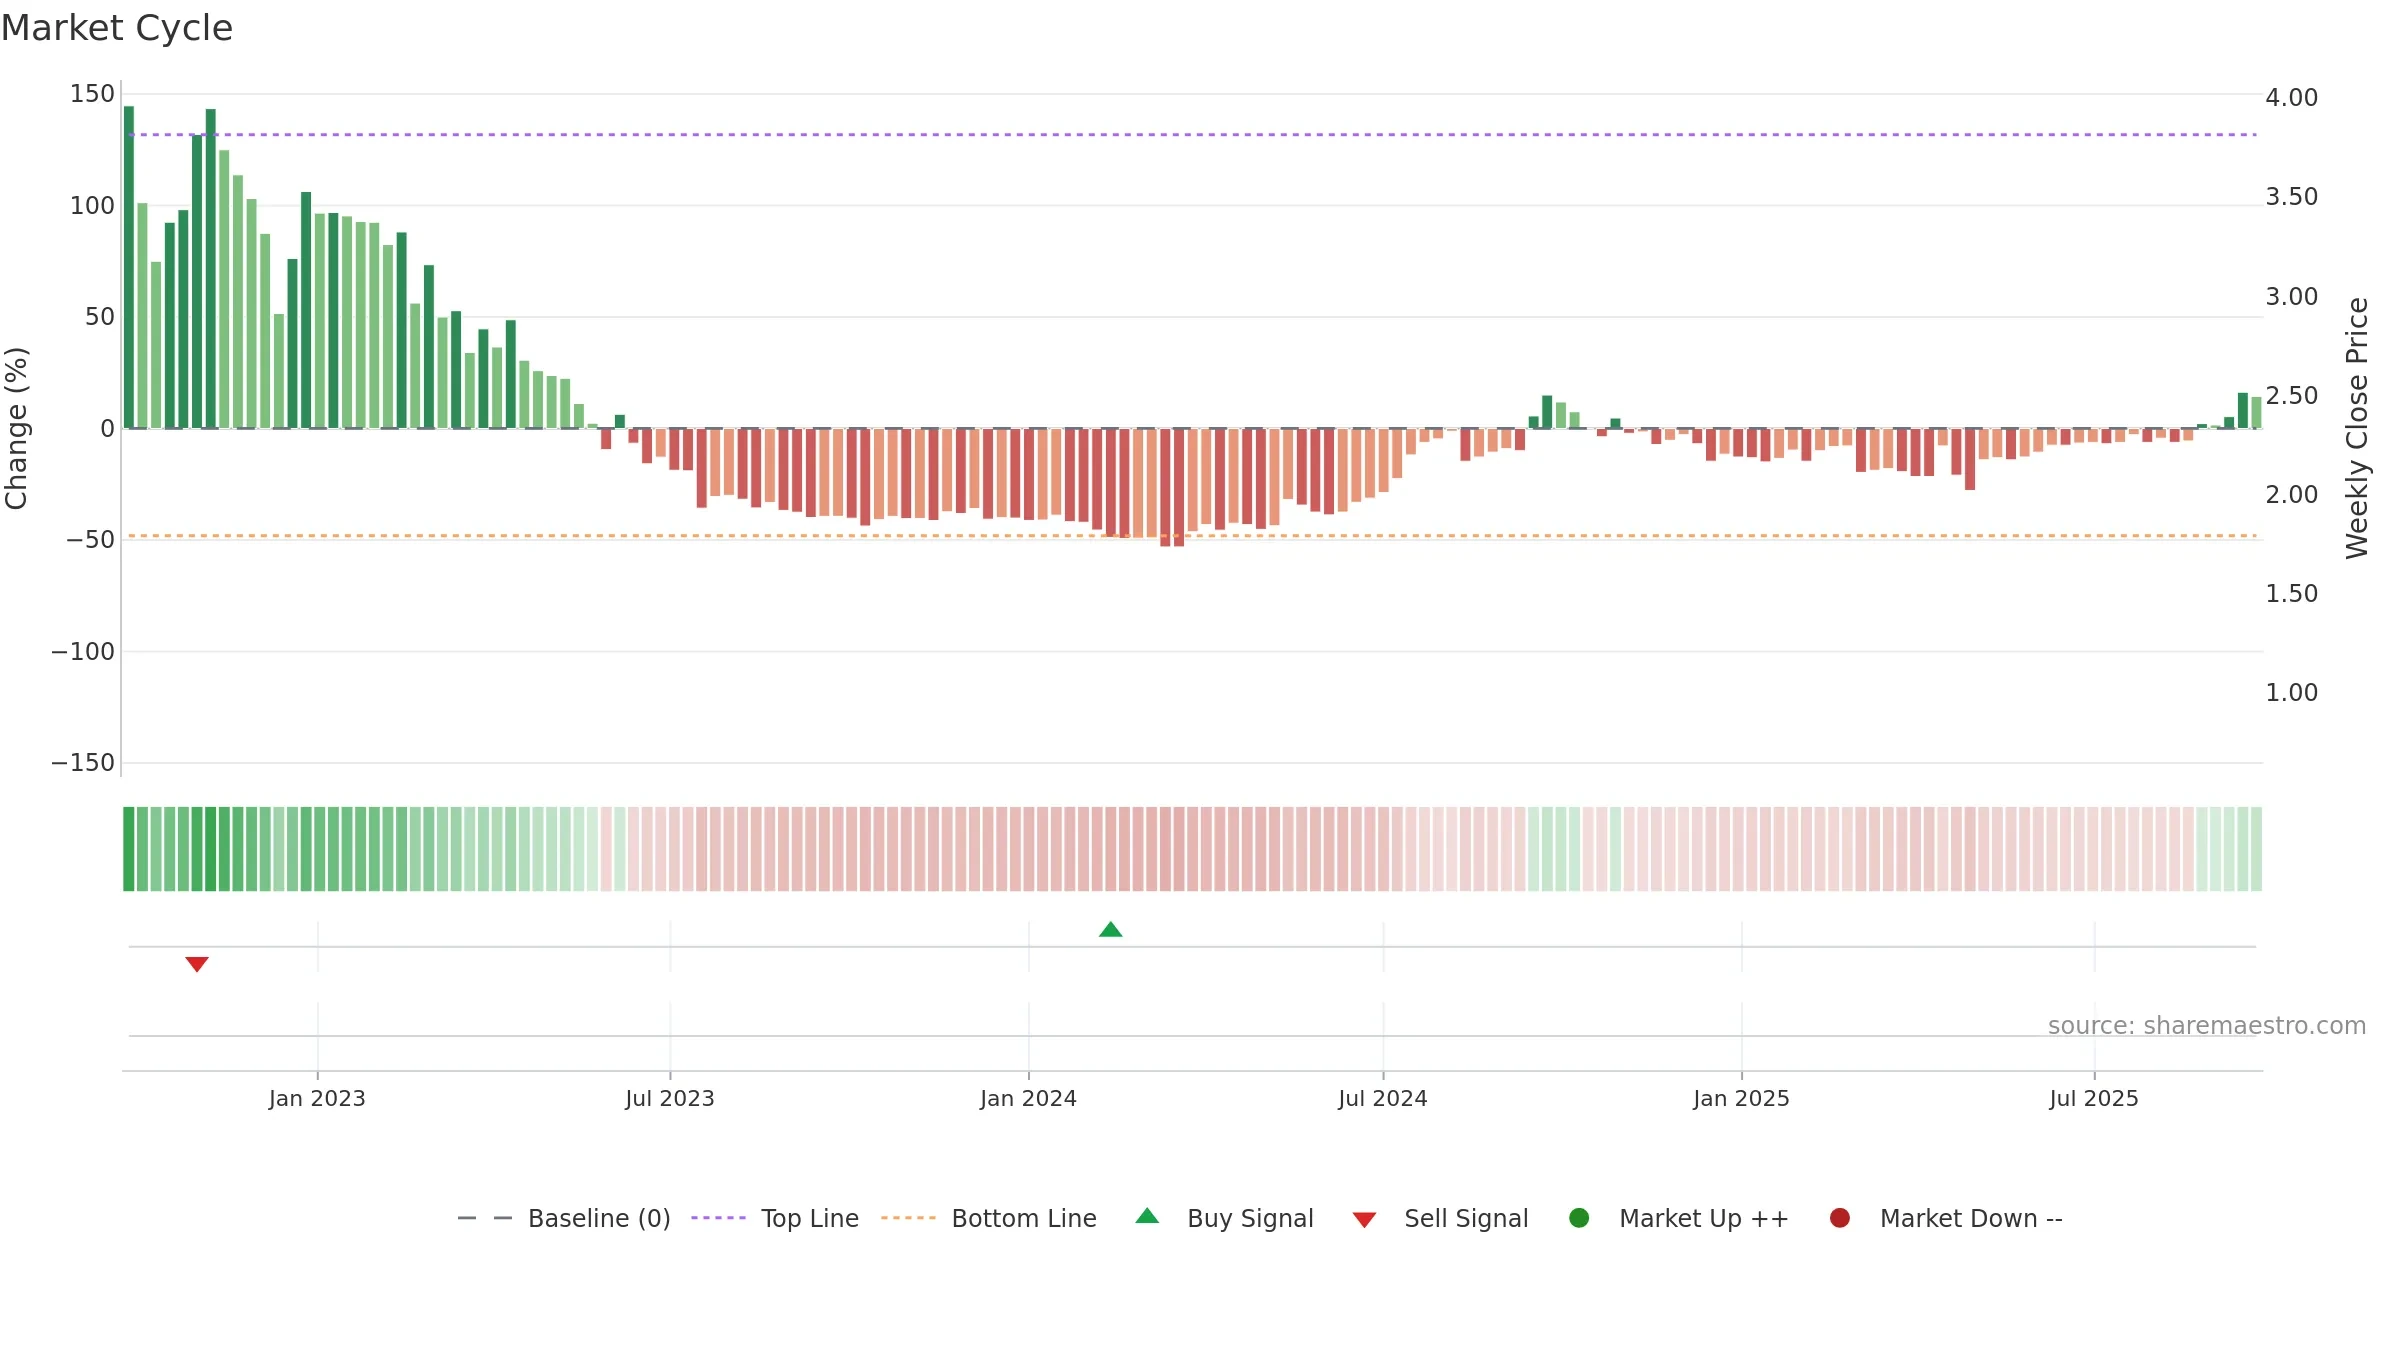Click the source: sharemaestro.com text

point(2207,1026)
